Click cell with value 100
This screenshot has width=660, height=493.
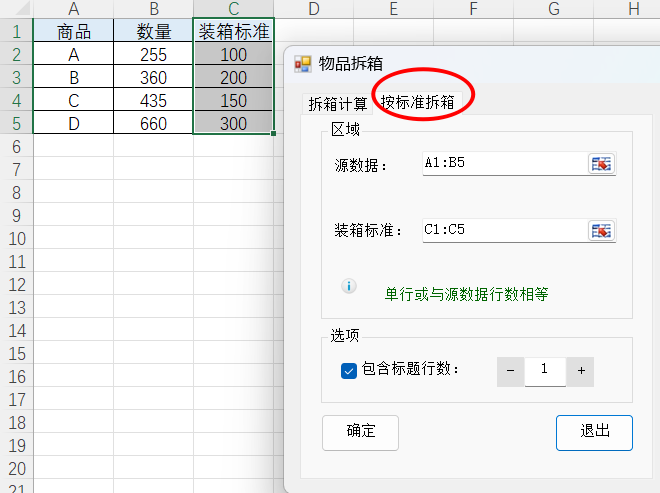tap(234, 55)
